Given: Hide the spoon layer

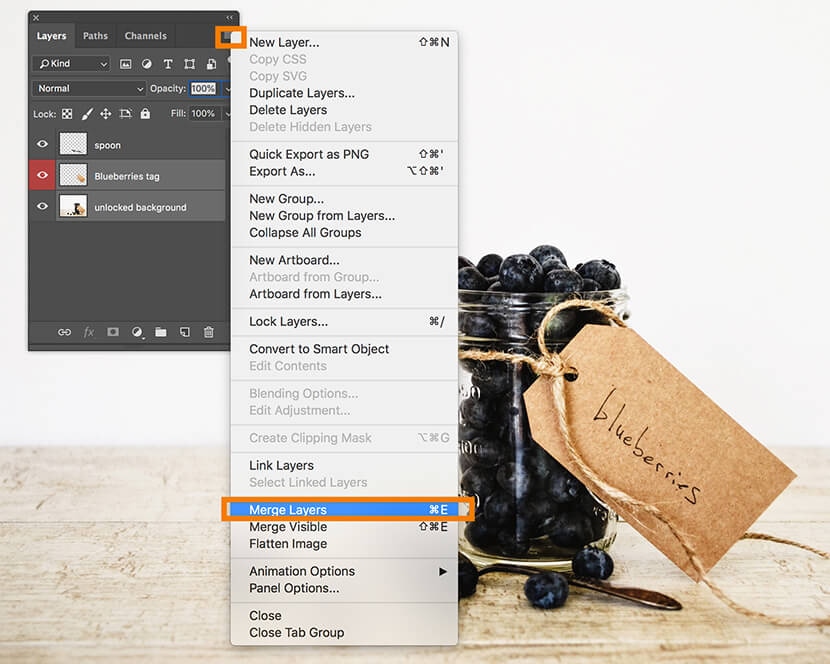Looking at the screenshot, I should (x=42, y=145).
